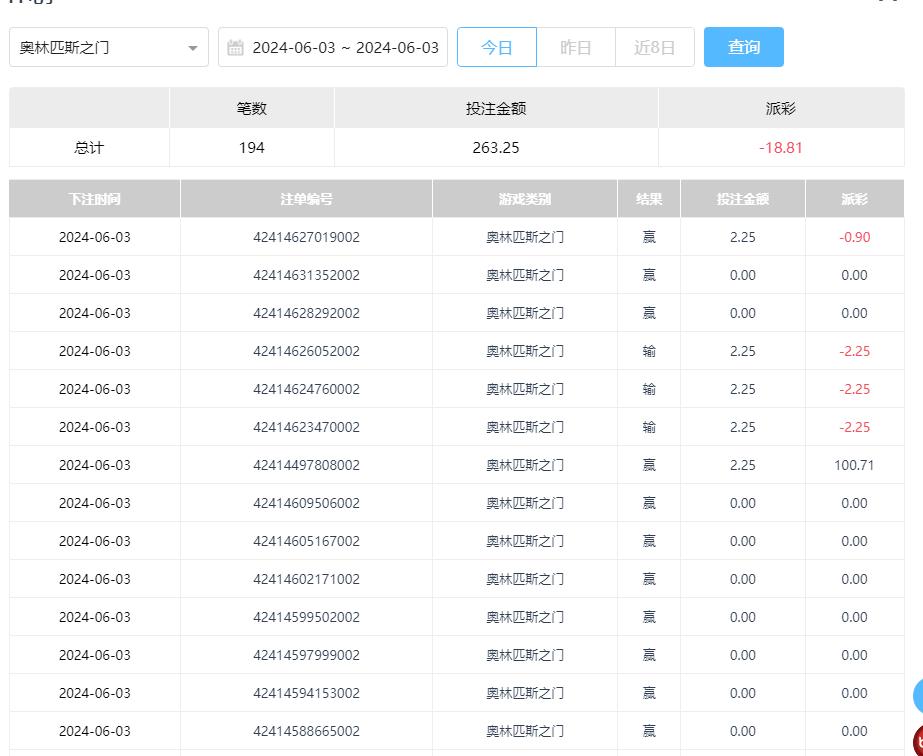The height and width of the screenshot is (756, 923).
Task: Click the 注单编号 column header
Action: click(306, 199)
